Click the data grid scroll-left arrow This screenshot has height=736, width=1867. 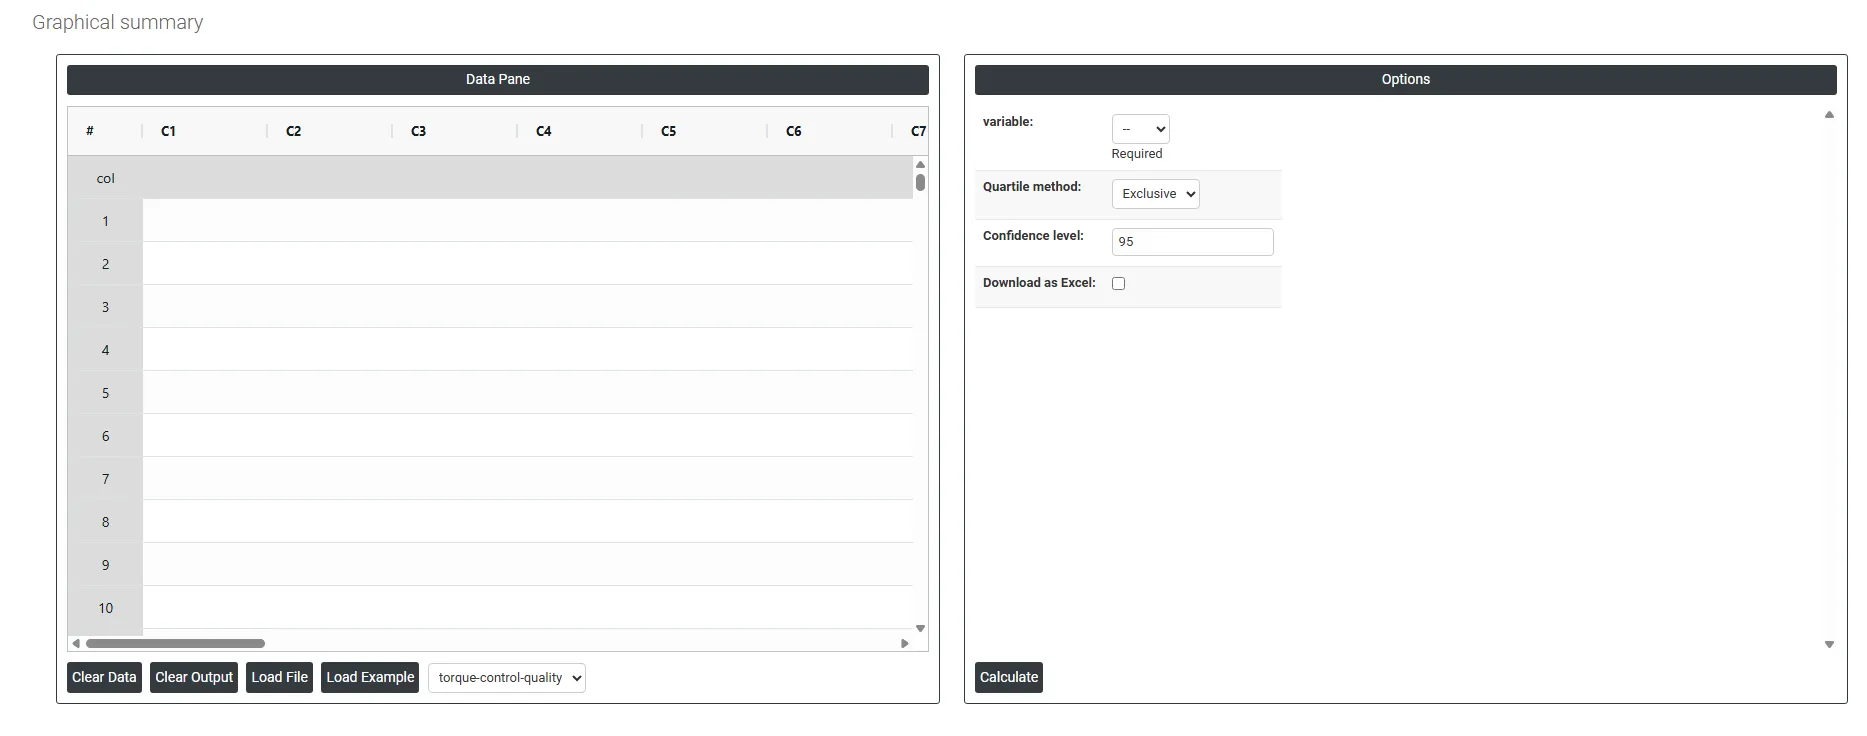point(76,643)
